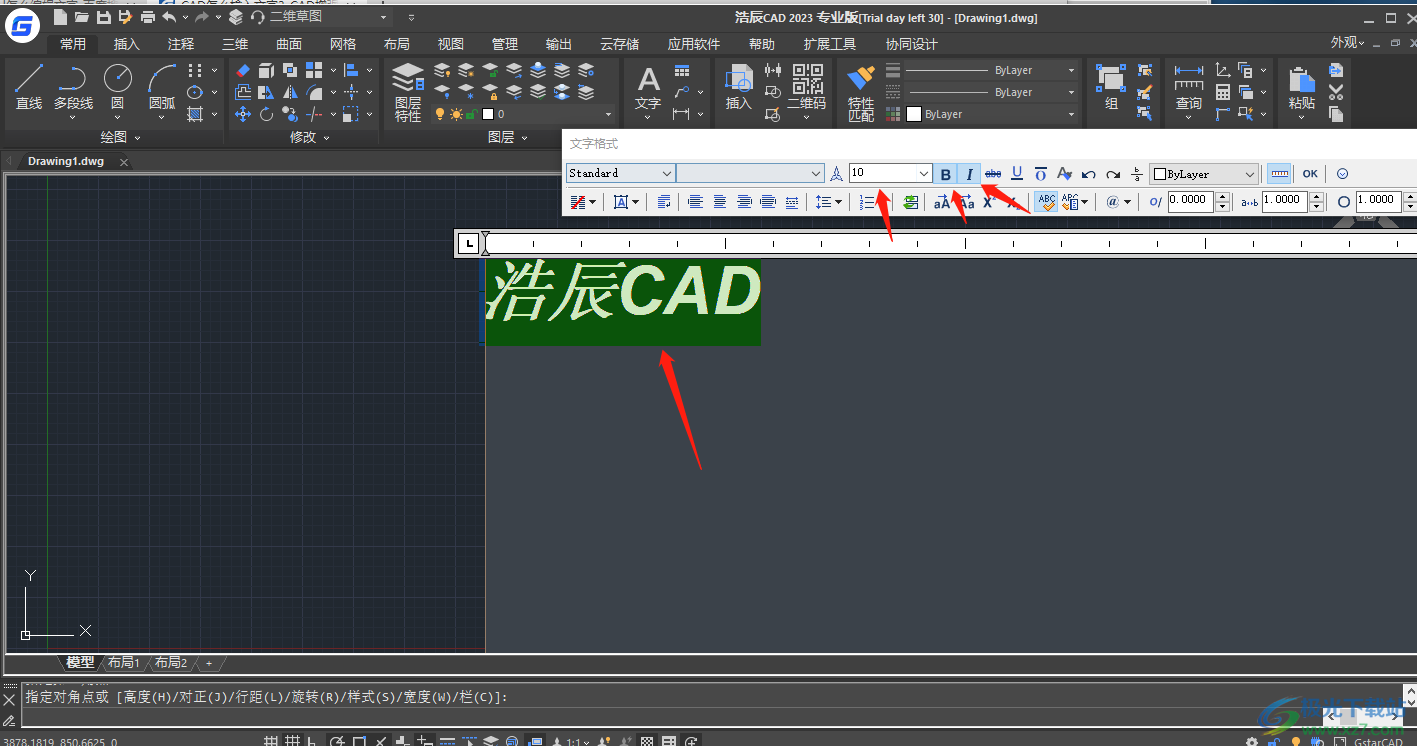This screenshot has height=746, width=1417.
Task: Click the GstarCAD application logo button
Action: point(22,25)
